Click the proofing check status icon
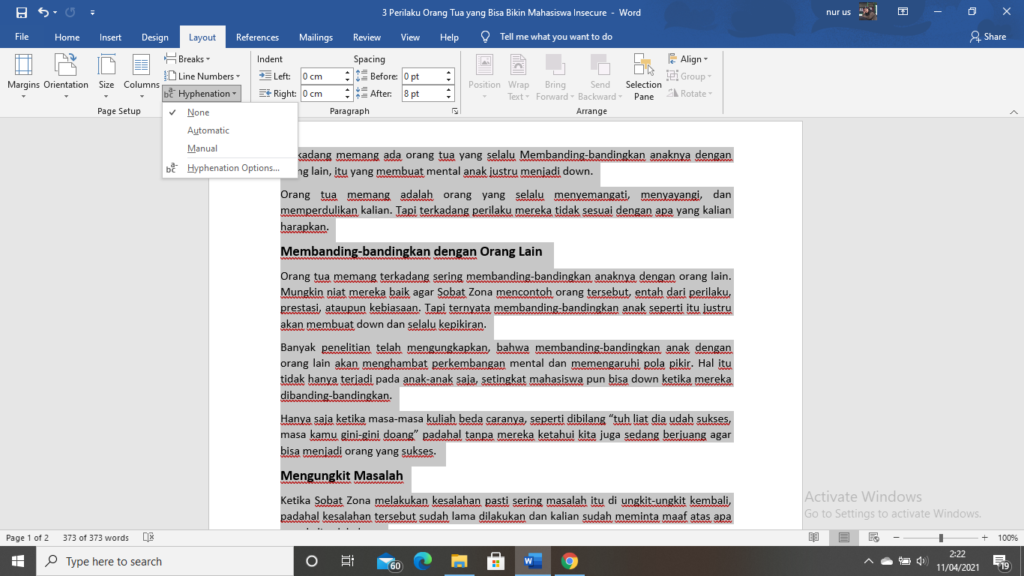 148,537
